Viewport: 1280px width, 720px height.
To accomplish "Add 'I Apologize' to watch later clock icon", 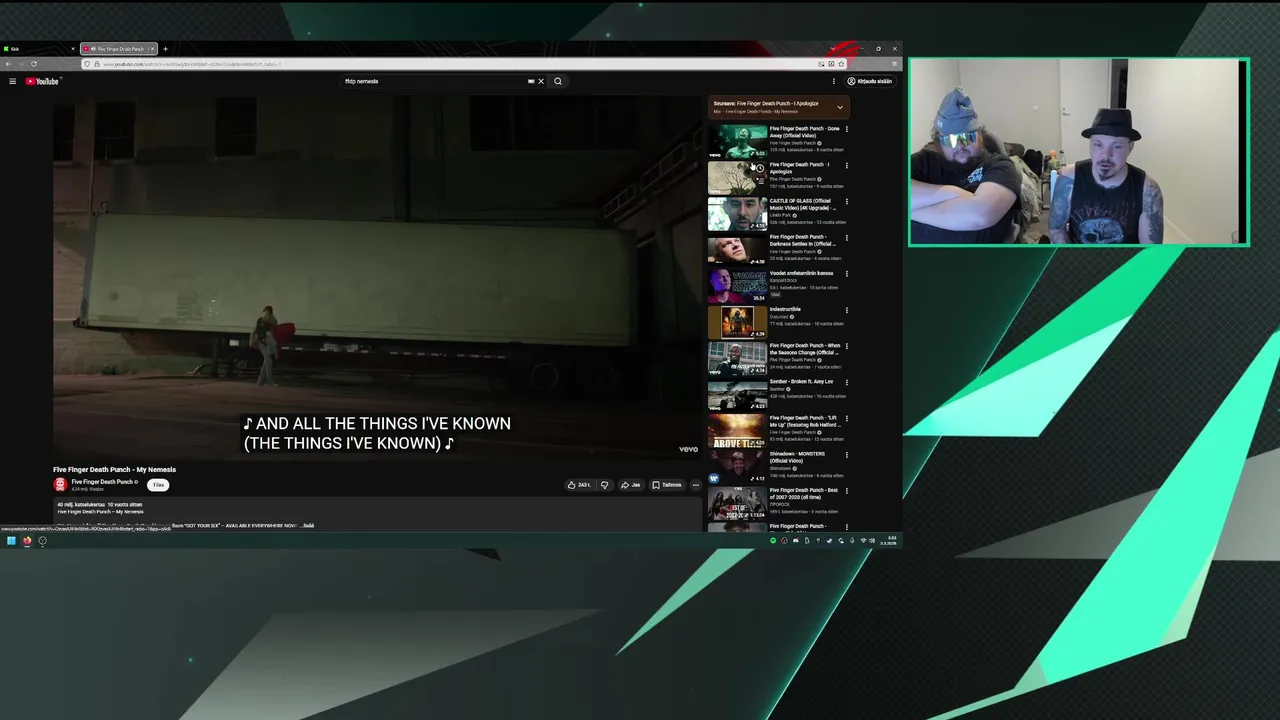I will point(760,168).
